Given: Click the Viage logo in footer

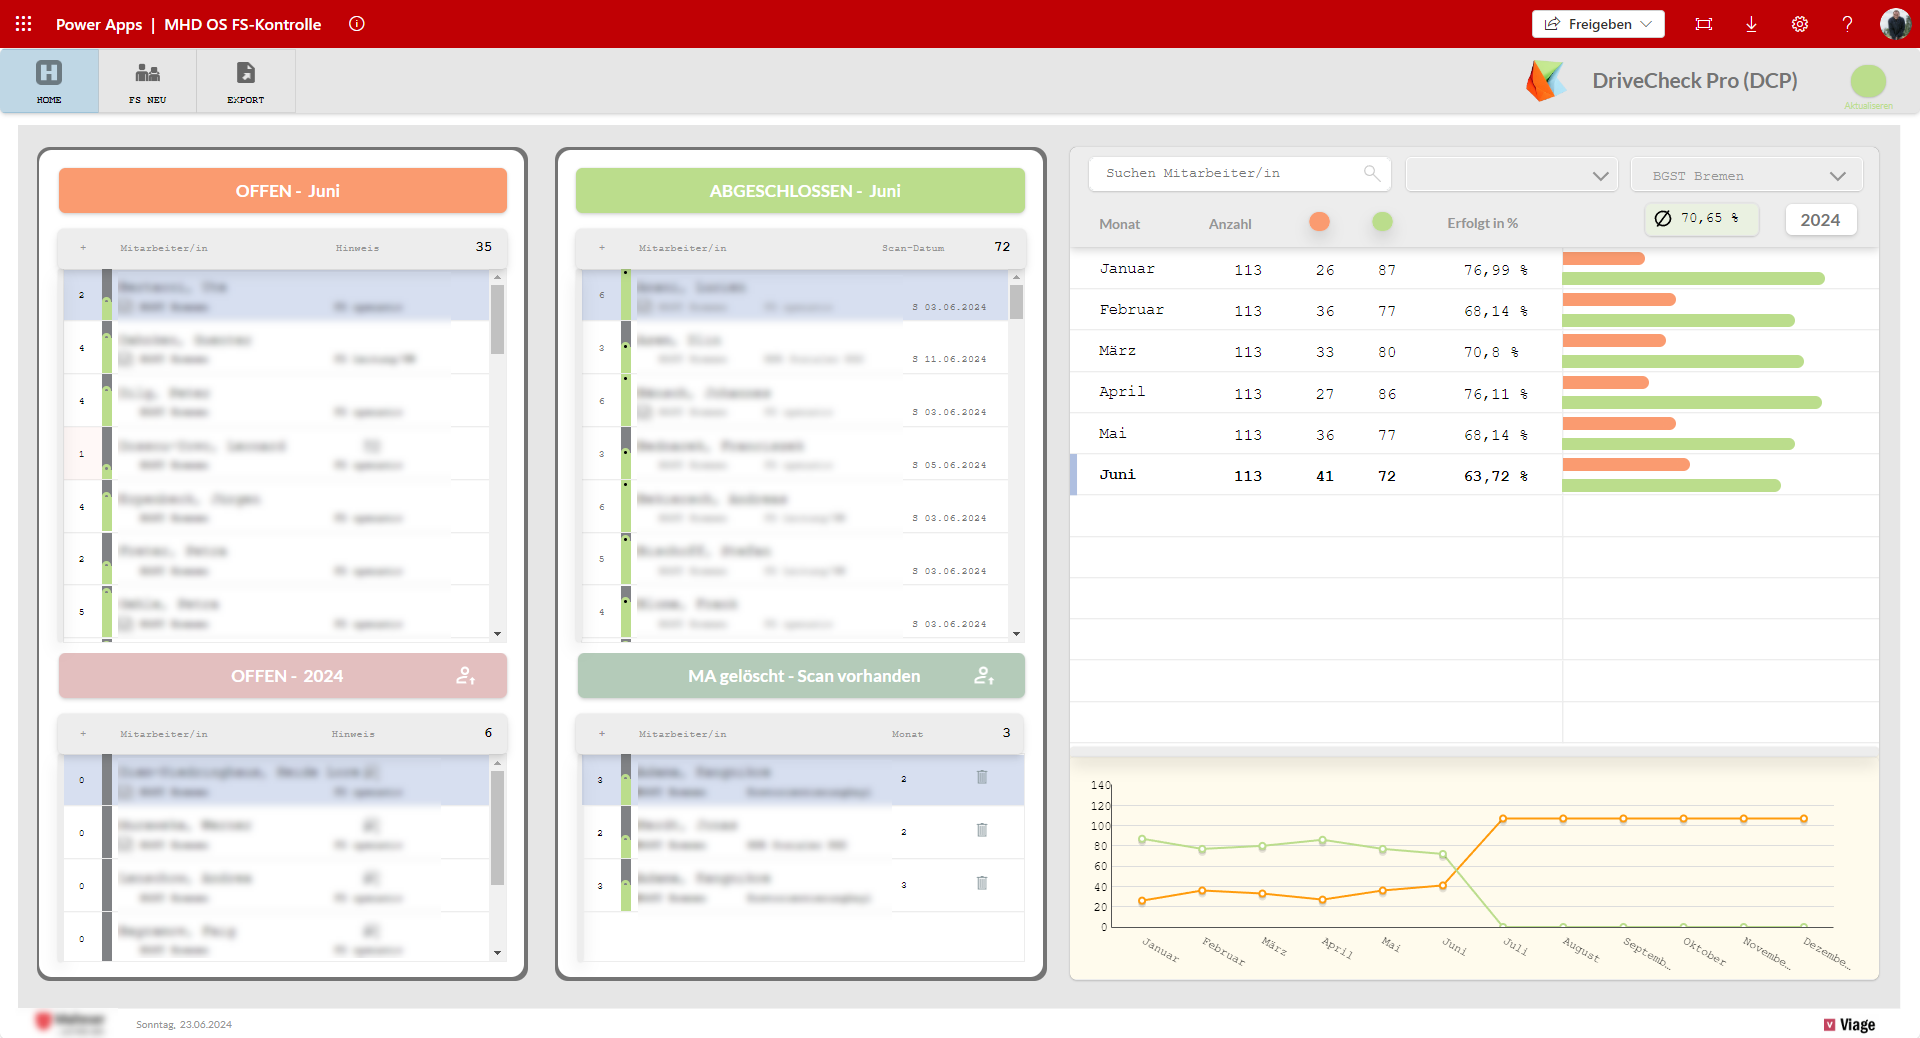Looking at the screenshot, I should click(x=1849, y=1025).
